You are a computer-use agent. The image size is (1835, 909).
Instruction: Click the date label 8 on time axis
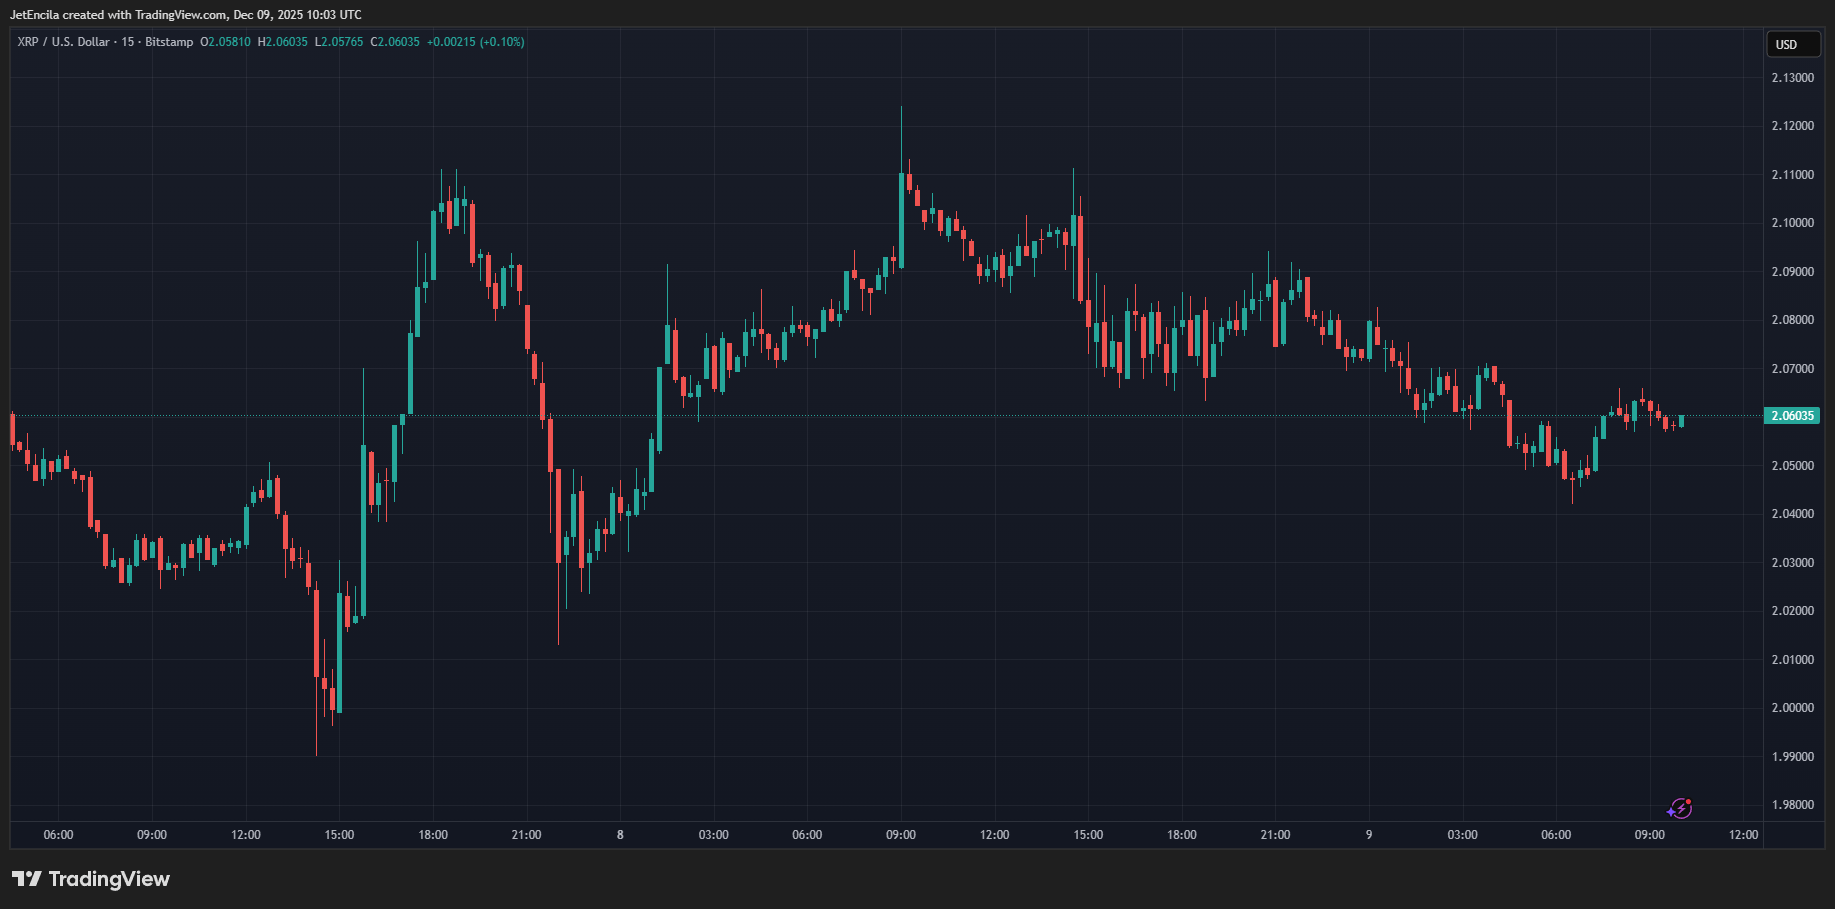tap(620, 835)
